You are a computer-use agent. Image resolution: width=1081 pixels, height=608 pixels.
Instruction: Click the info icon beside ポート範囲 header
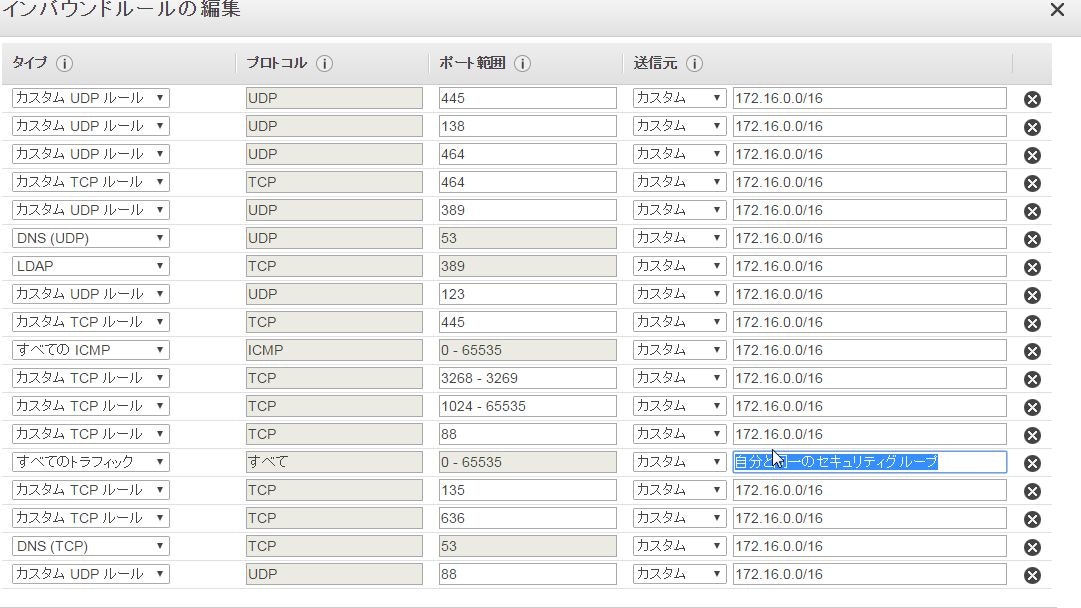click(523, 63)
